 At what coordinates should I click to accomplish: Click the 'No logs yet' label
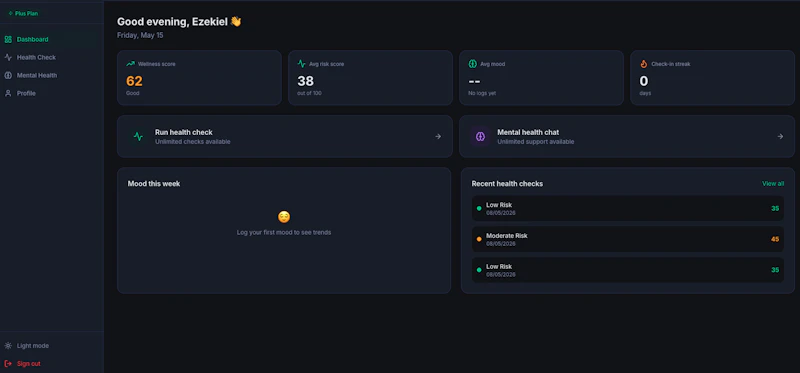tap(482, 93)
